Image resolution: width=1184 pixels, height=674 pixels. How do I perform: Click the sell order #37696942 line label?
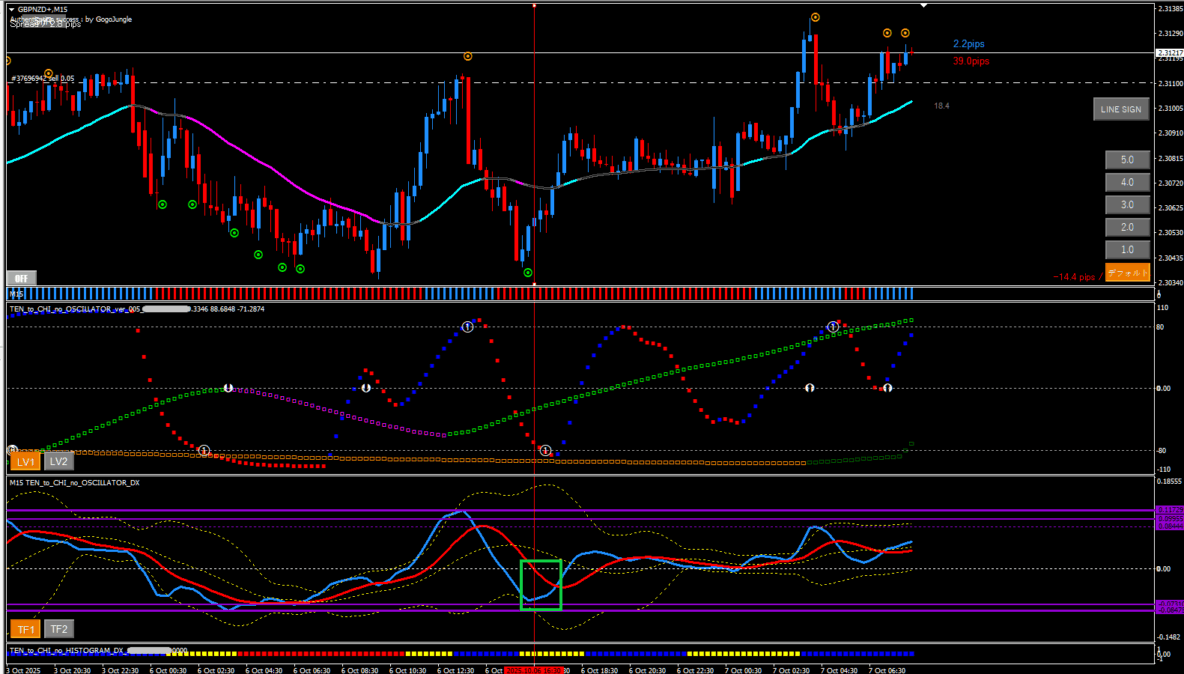[42, 78]
